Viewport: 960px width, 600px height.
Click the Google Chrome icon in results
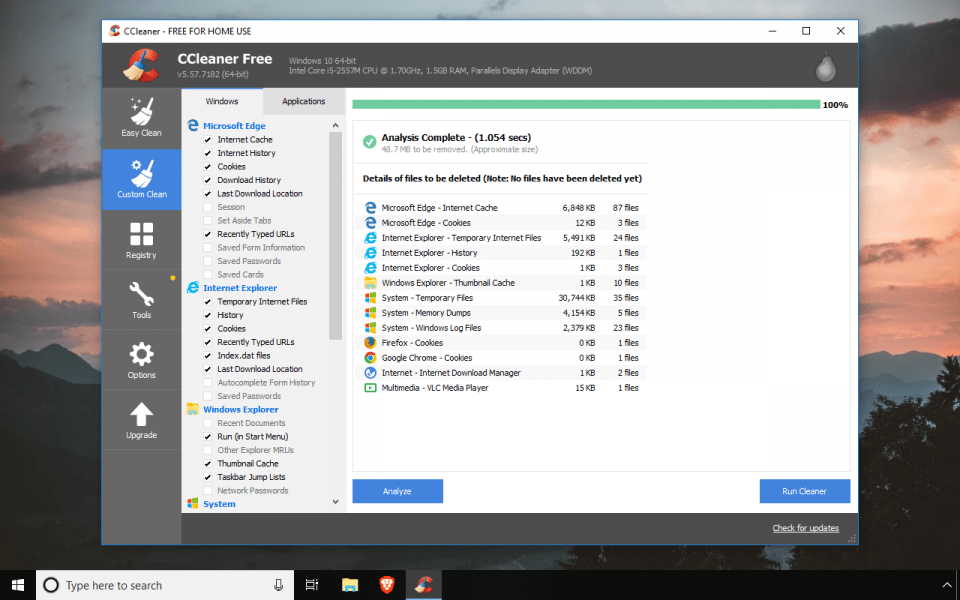[x=370, y=358]
